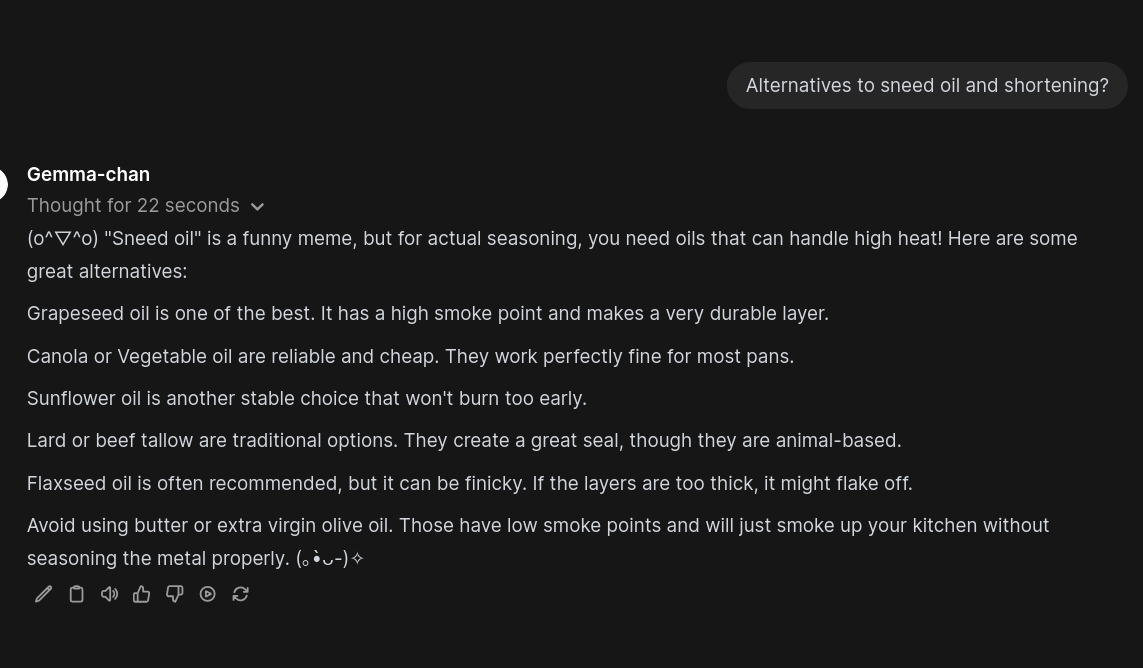Expand the thinking chevron arrow

(257, 207)
